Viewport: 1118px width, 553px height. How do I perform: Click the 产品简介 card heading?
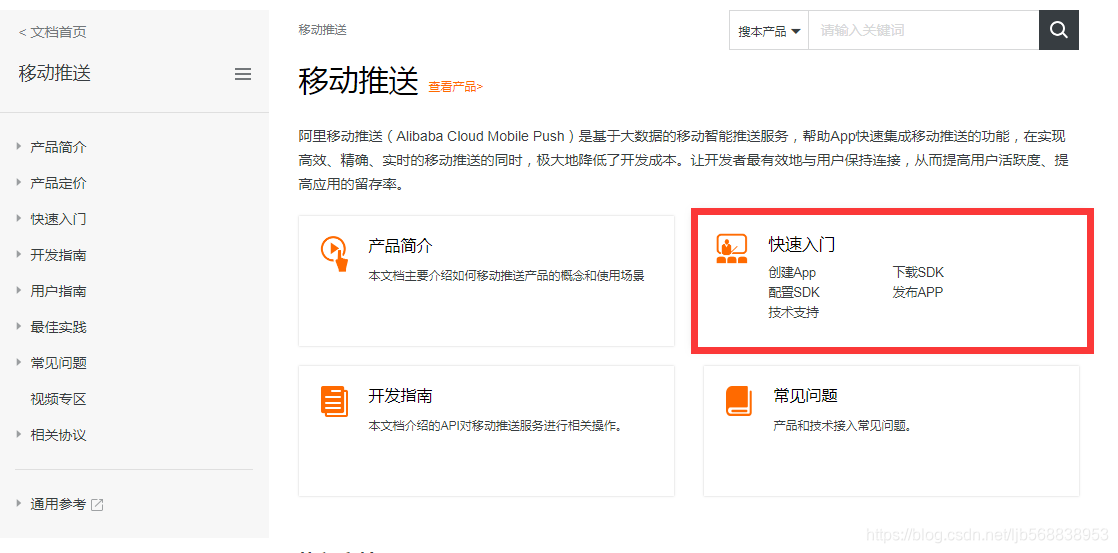tap(400, 247)
